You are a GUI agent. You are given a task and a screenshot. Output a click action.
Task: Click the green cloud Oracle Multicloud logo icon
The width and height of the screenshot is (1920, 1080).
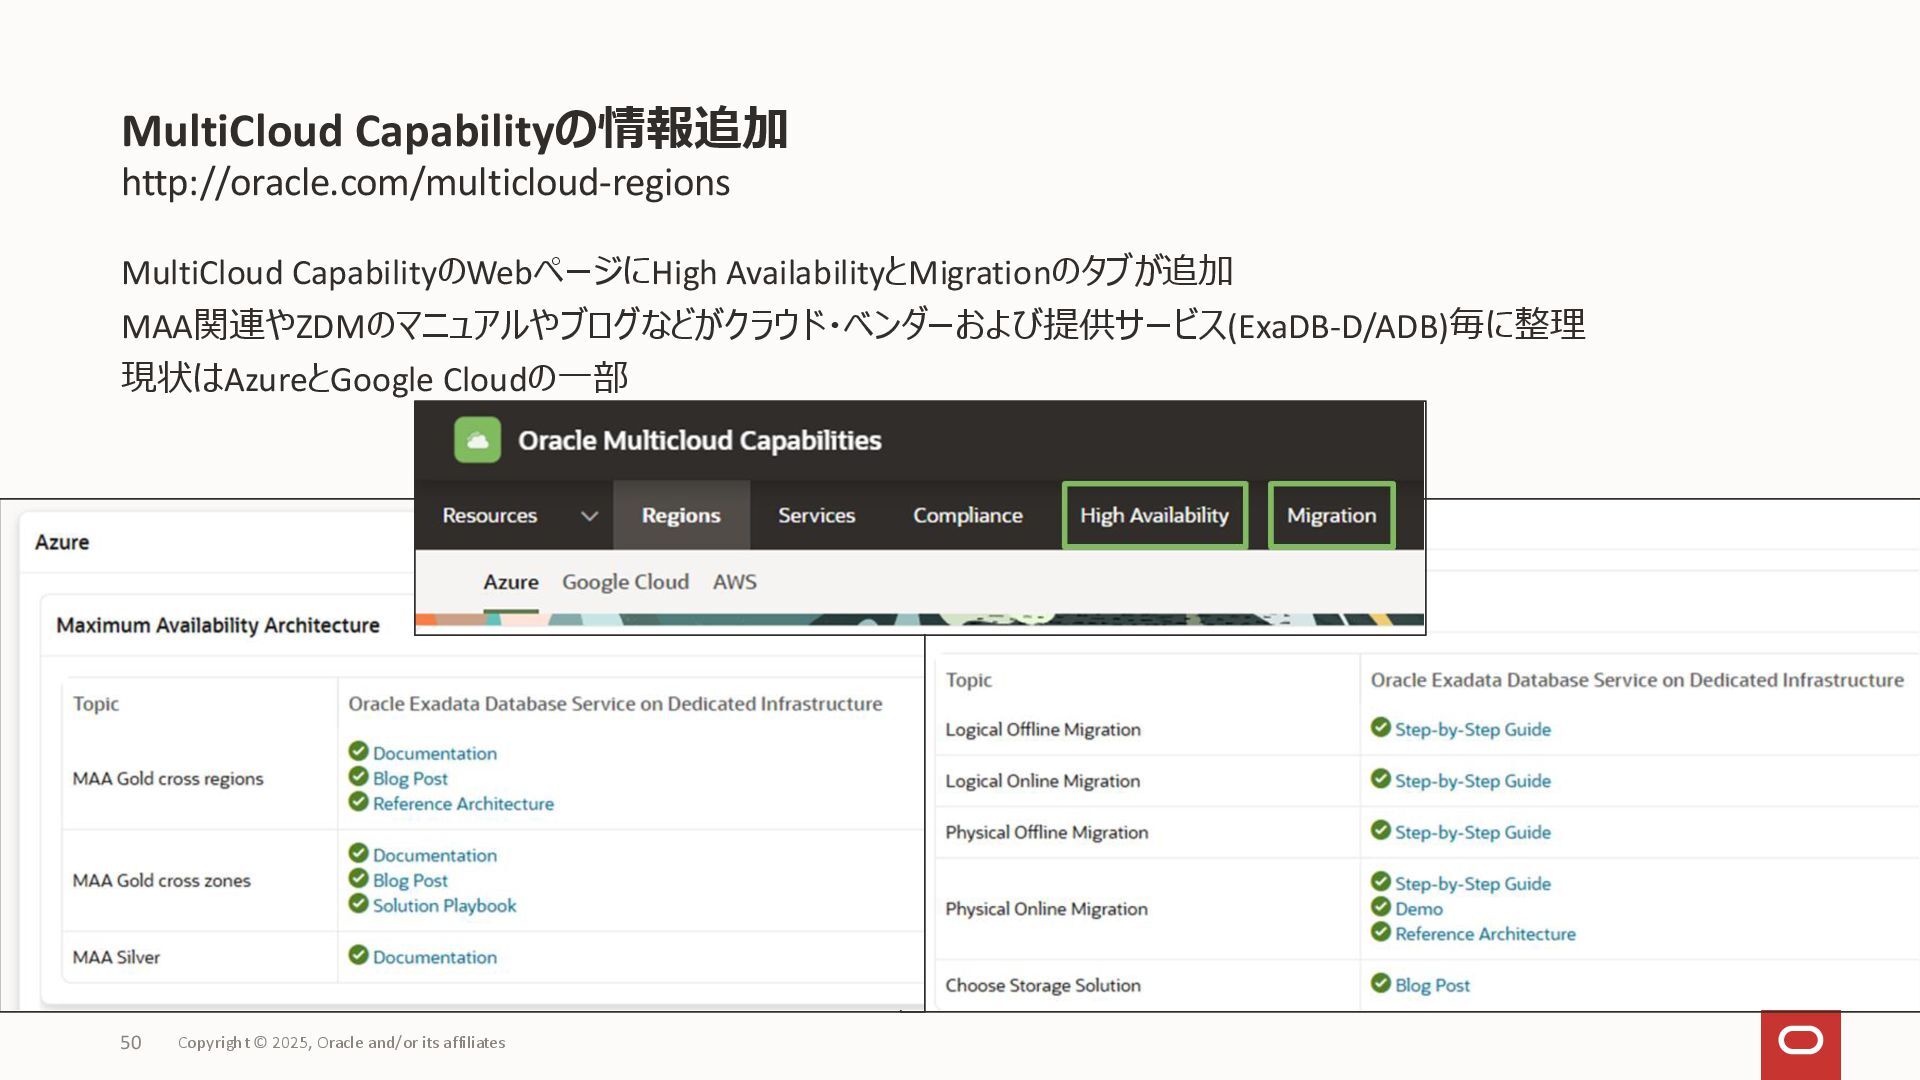477,440
